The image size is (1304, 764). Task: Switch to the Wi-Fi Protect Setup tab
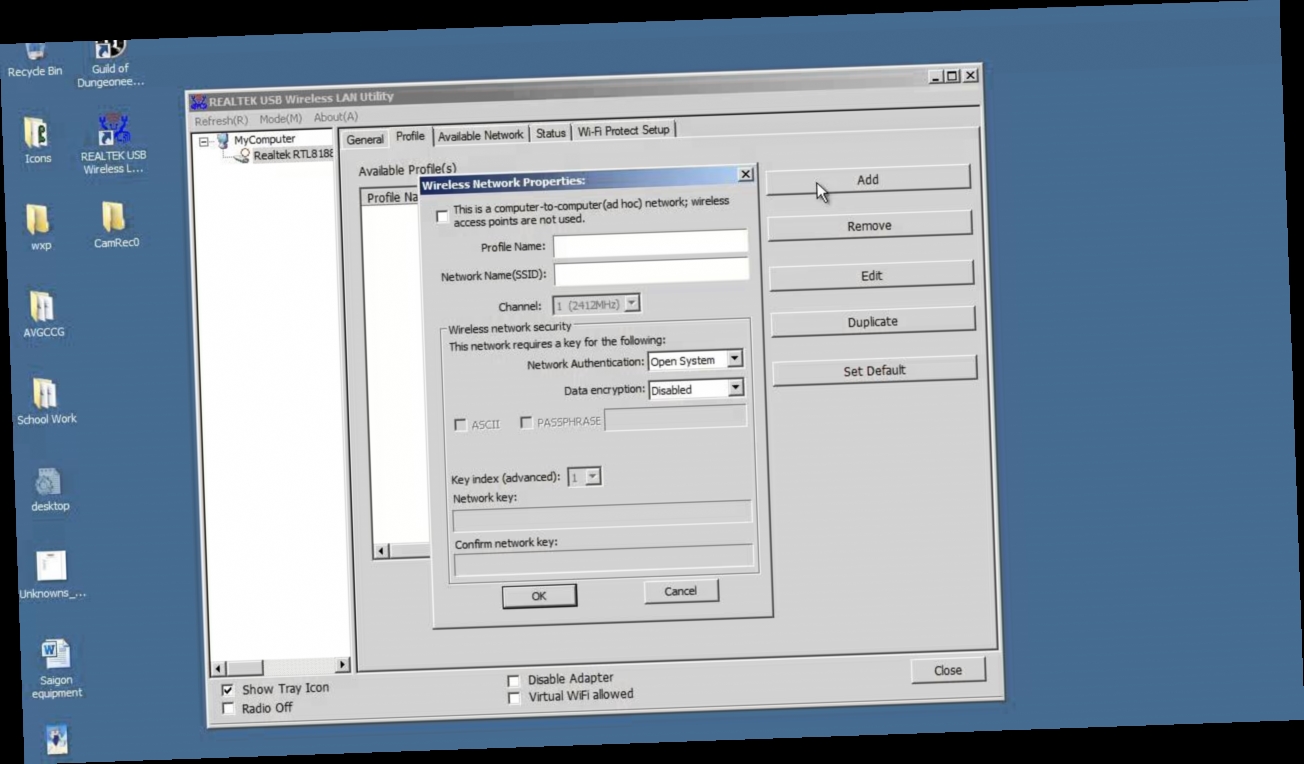(624, 131)
